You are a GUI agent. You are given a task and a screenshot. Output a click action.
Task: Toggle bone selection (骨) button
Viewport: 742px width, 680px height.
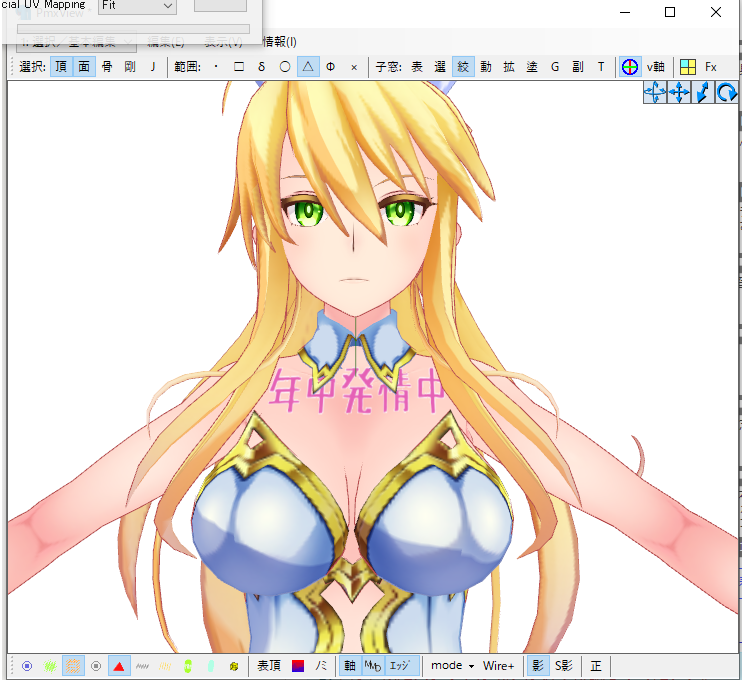coord(107,67)
